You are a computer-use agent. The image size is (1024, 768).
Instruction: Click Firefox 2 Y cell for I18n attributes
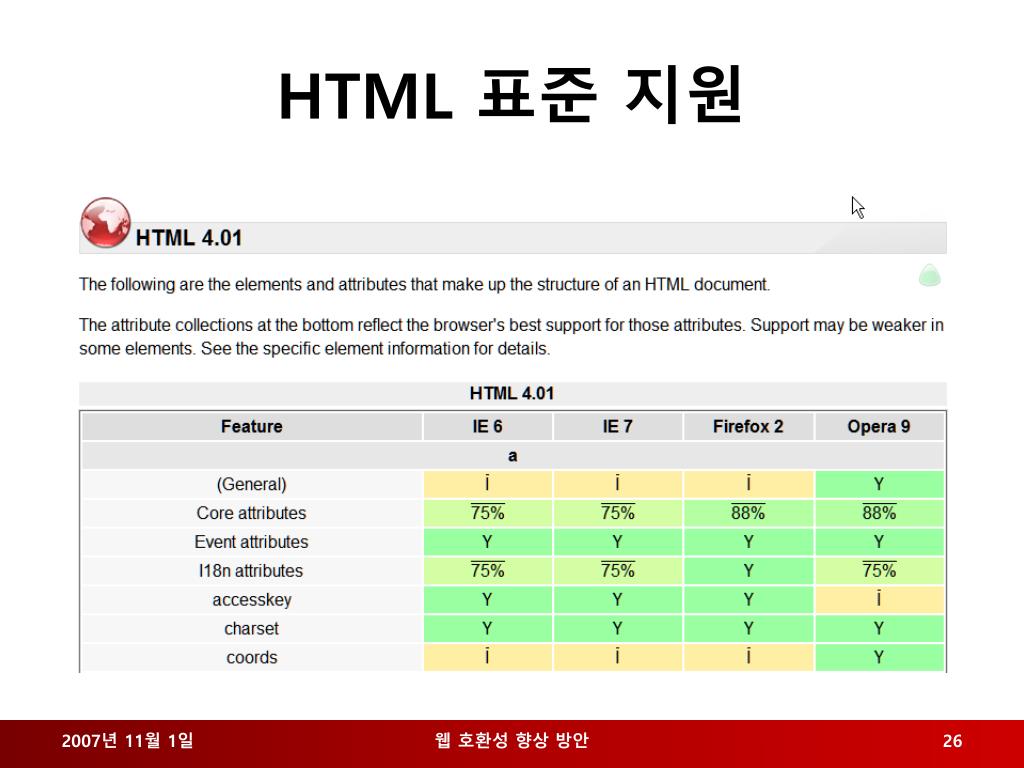[748, 571]
